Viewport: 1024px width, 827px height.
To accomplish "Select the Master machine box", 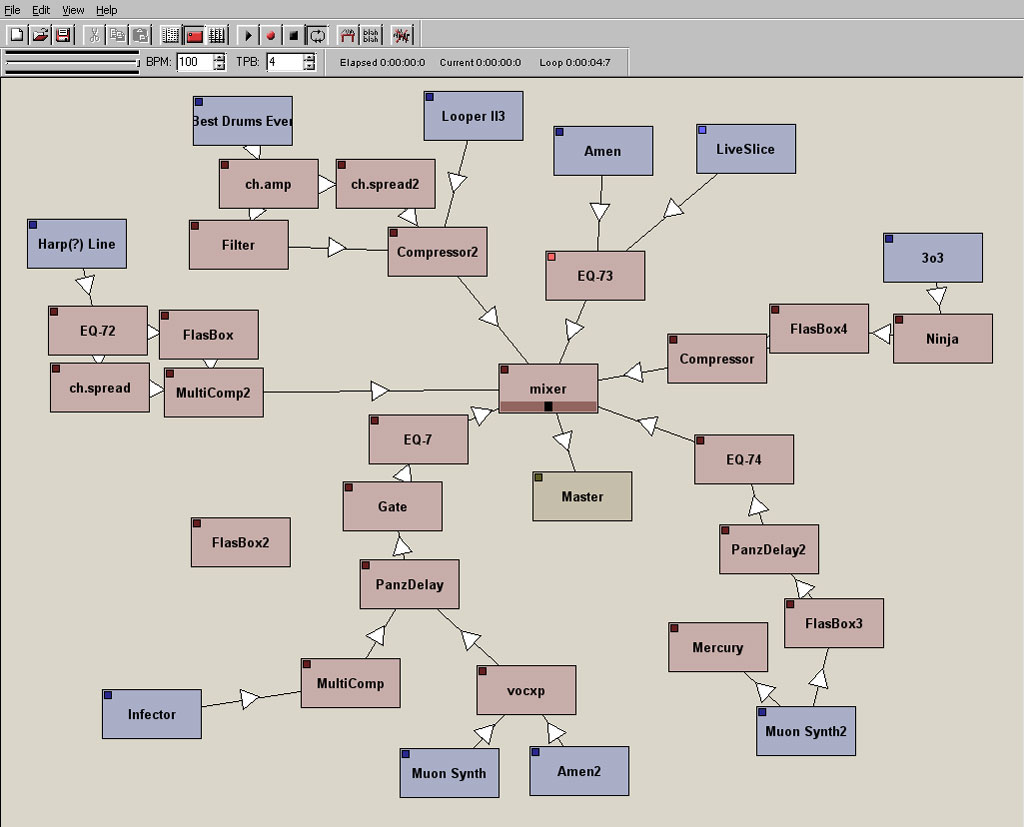I will coord(582,496).
